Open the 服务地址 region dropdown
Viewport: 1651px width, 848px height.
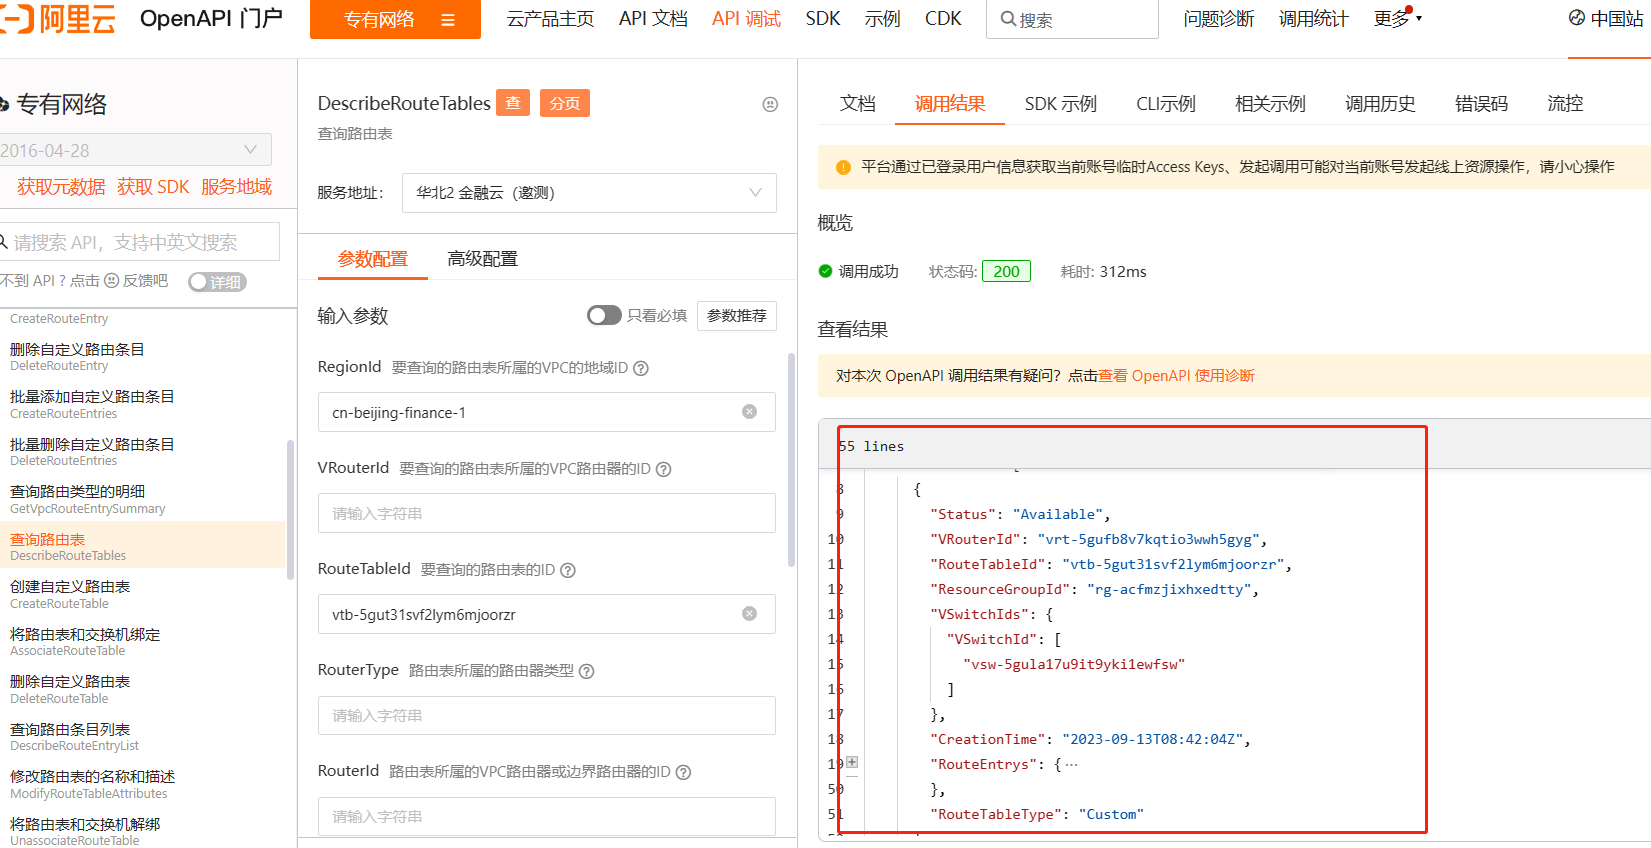(x=589, y=193)
